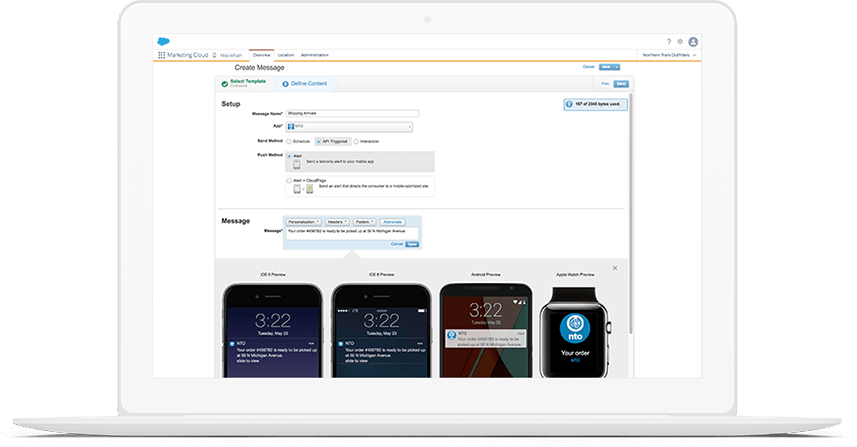Click the 'Android Preview' label
Image resolution: width=857 pixels, height=447 pixels.
pos(486,274)
